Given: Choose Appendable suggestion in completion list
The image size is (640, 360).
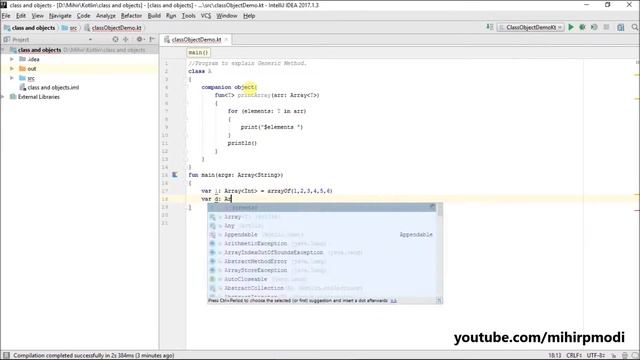Looking at the screenshot, I should 322,235.
